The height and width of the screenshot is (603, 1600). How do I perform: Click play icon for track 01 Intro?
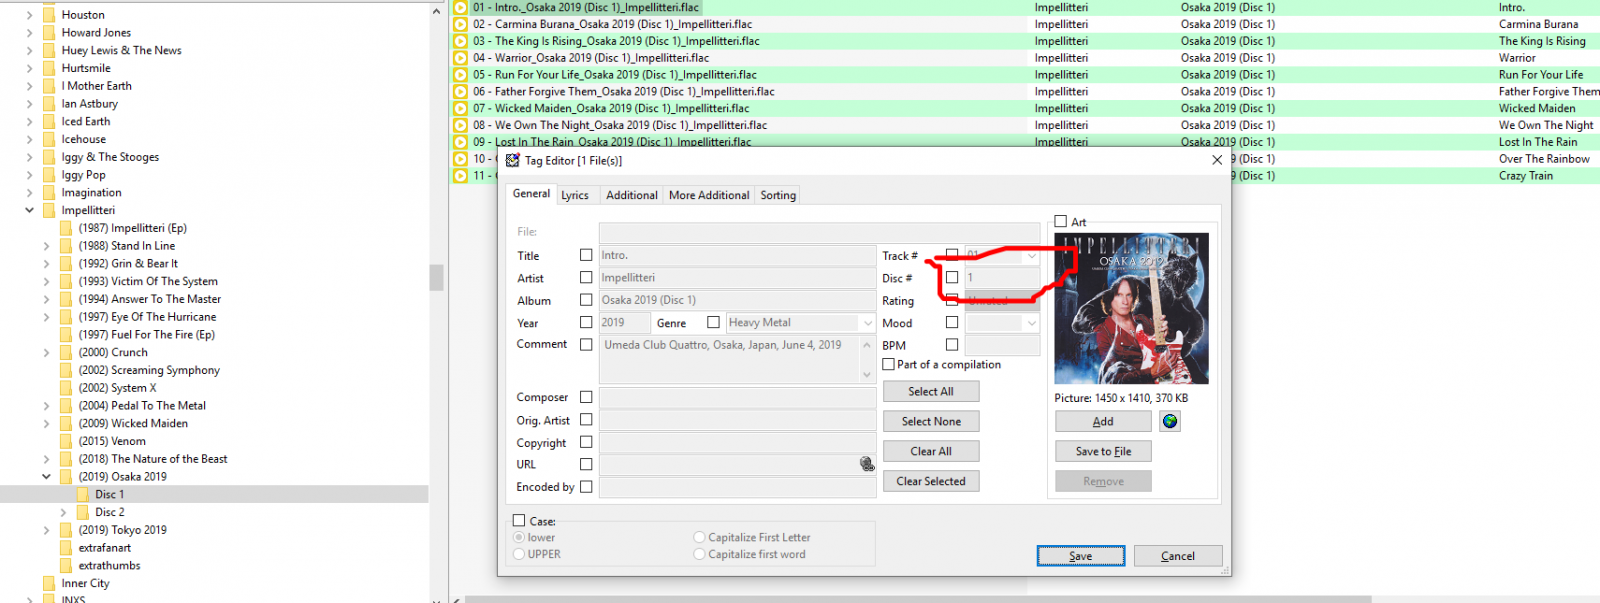(460, 7)
